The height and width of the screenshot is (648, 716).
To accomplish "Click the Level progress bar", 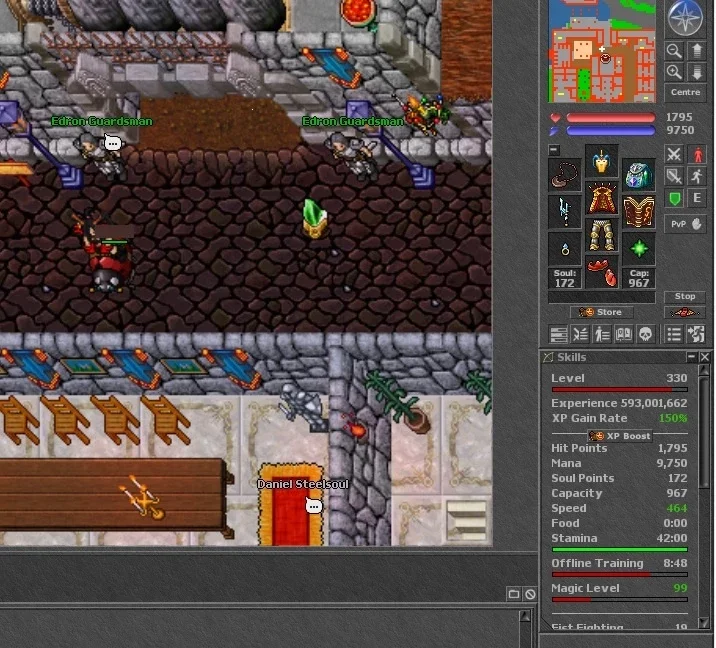I will 620,390.
